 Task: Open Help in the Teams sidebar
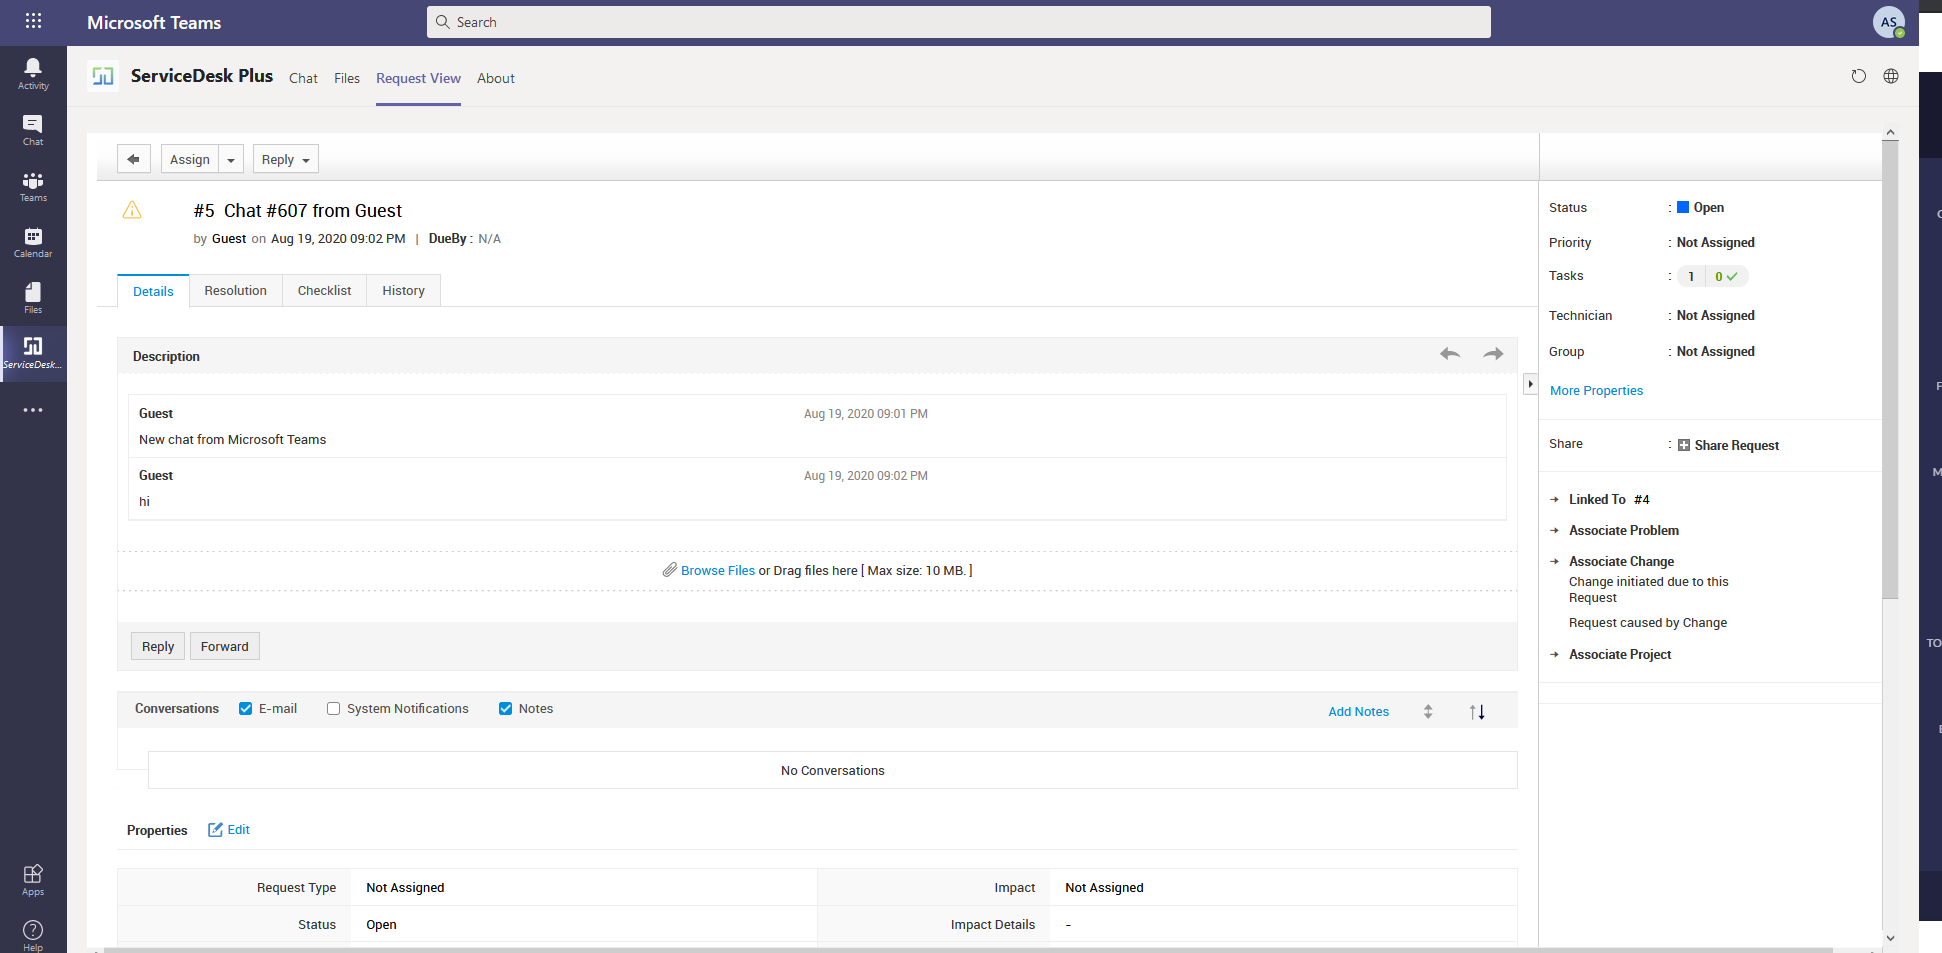tap(33, 935)
